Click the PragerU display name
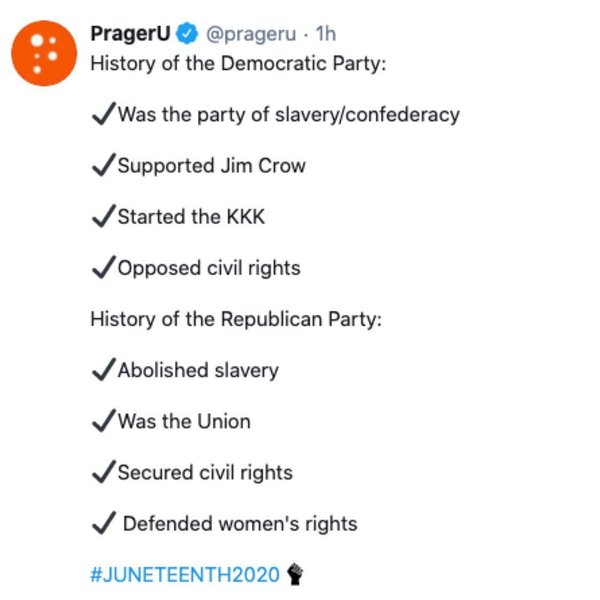 coord(130,34)
